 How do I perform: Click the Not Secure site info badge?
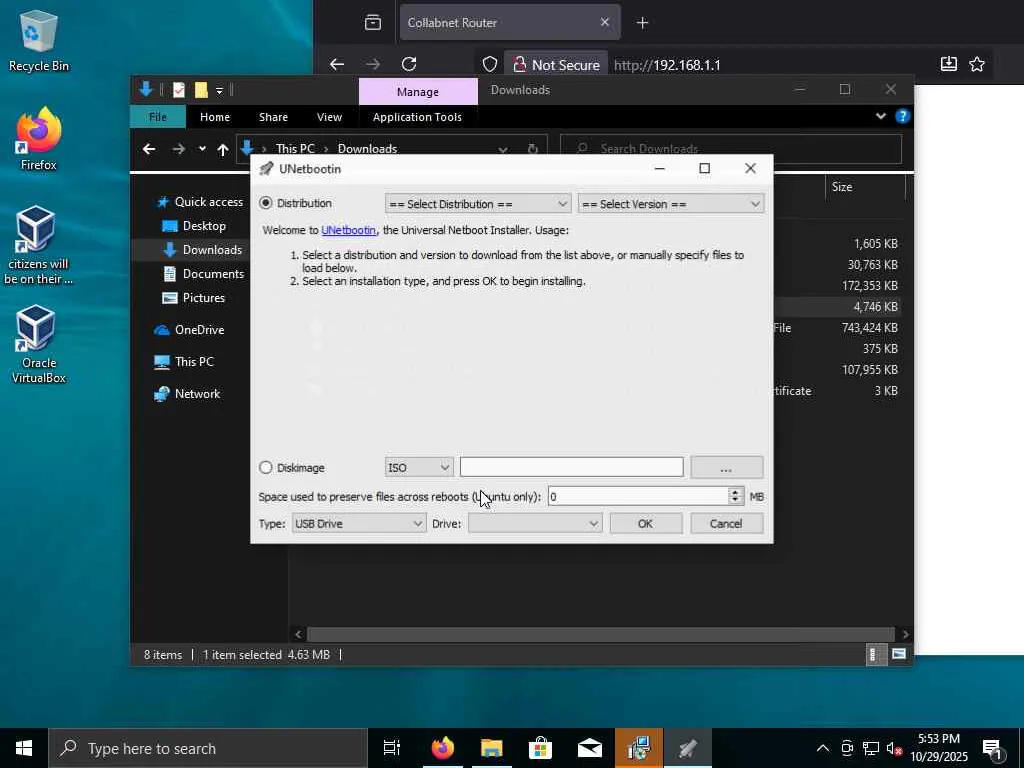tap(556, 65)
